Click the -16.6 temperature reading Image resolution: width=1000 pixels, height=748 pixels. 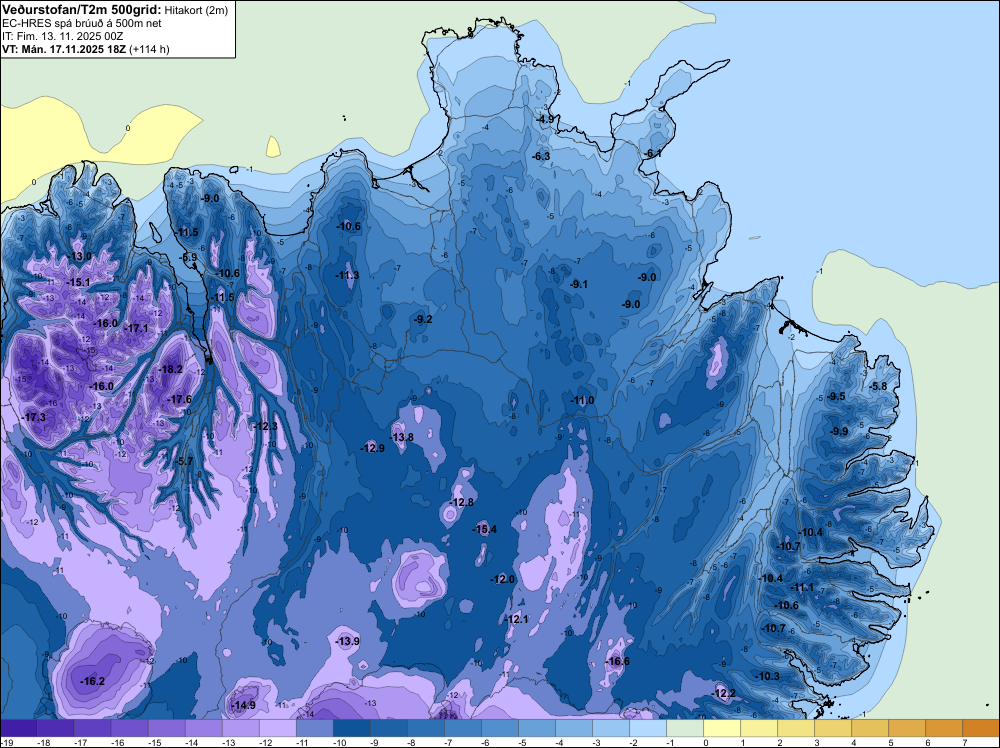click(617, 661)
